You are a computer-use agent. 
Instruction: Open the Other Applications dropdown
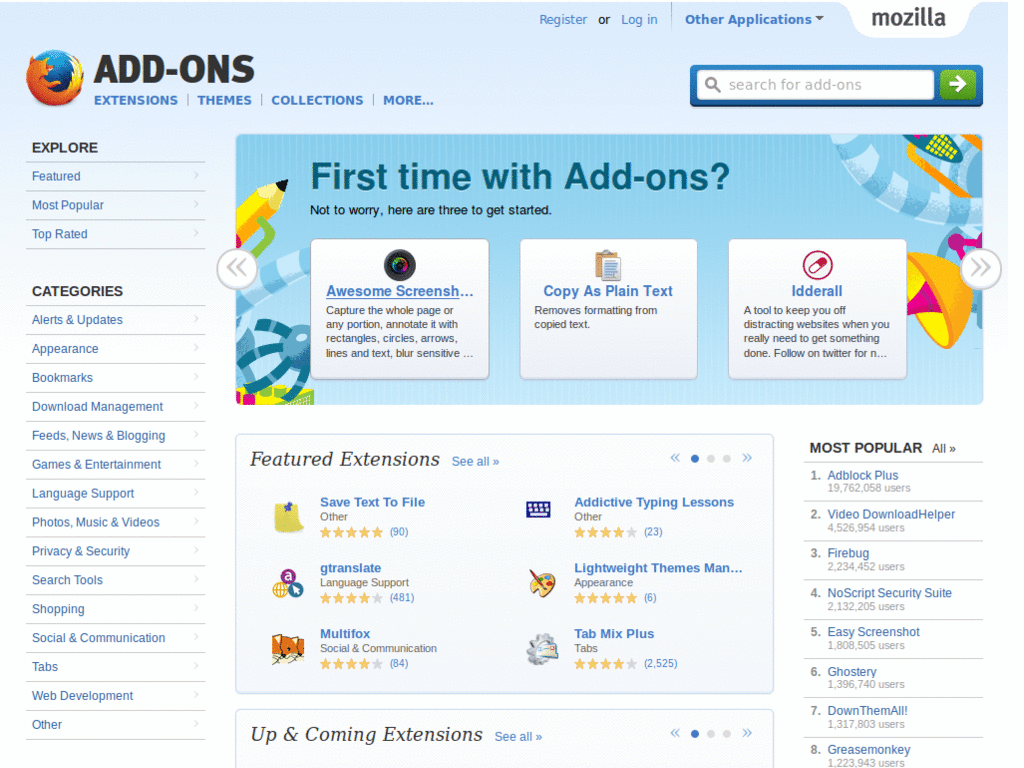(x=747, y=19)
